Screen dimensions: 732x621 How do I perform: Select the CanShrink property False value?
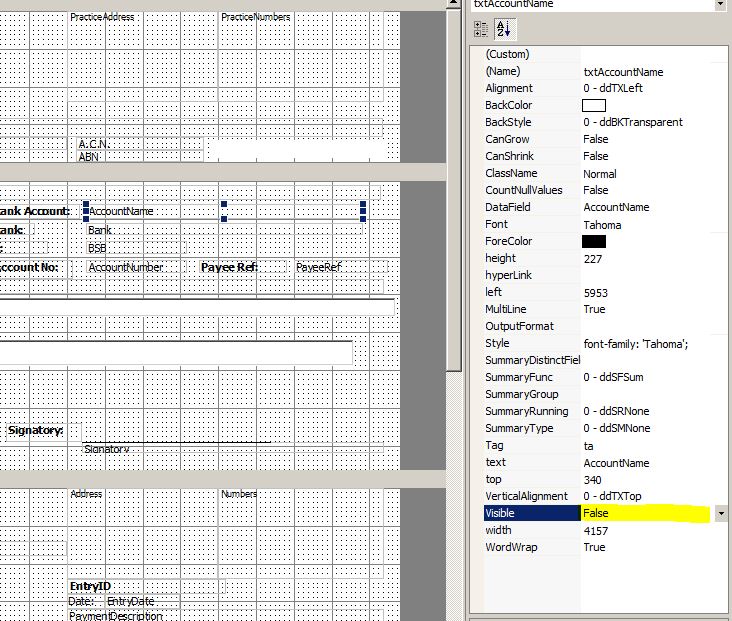click(596, 156)
